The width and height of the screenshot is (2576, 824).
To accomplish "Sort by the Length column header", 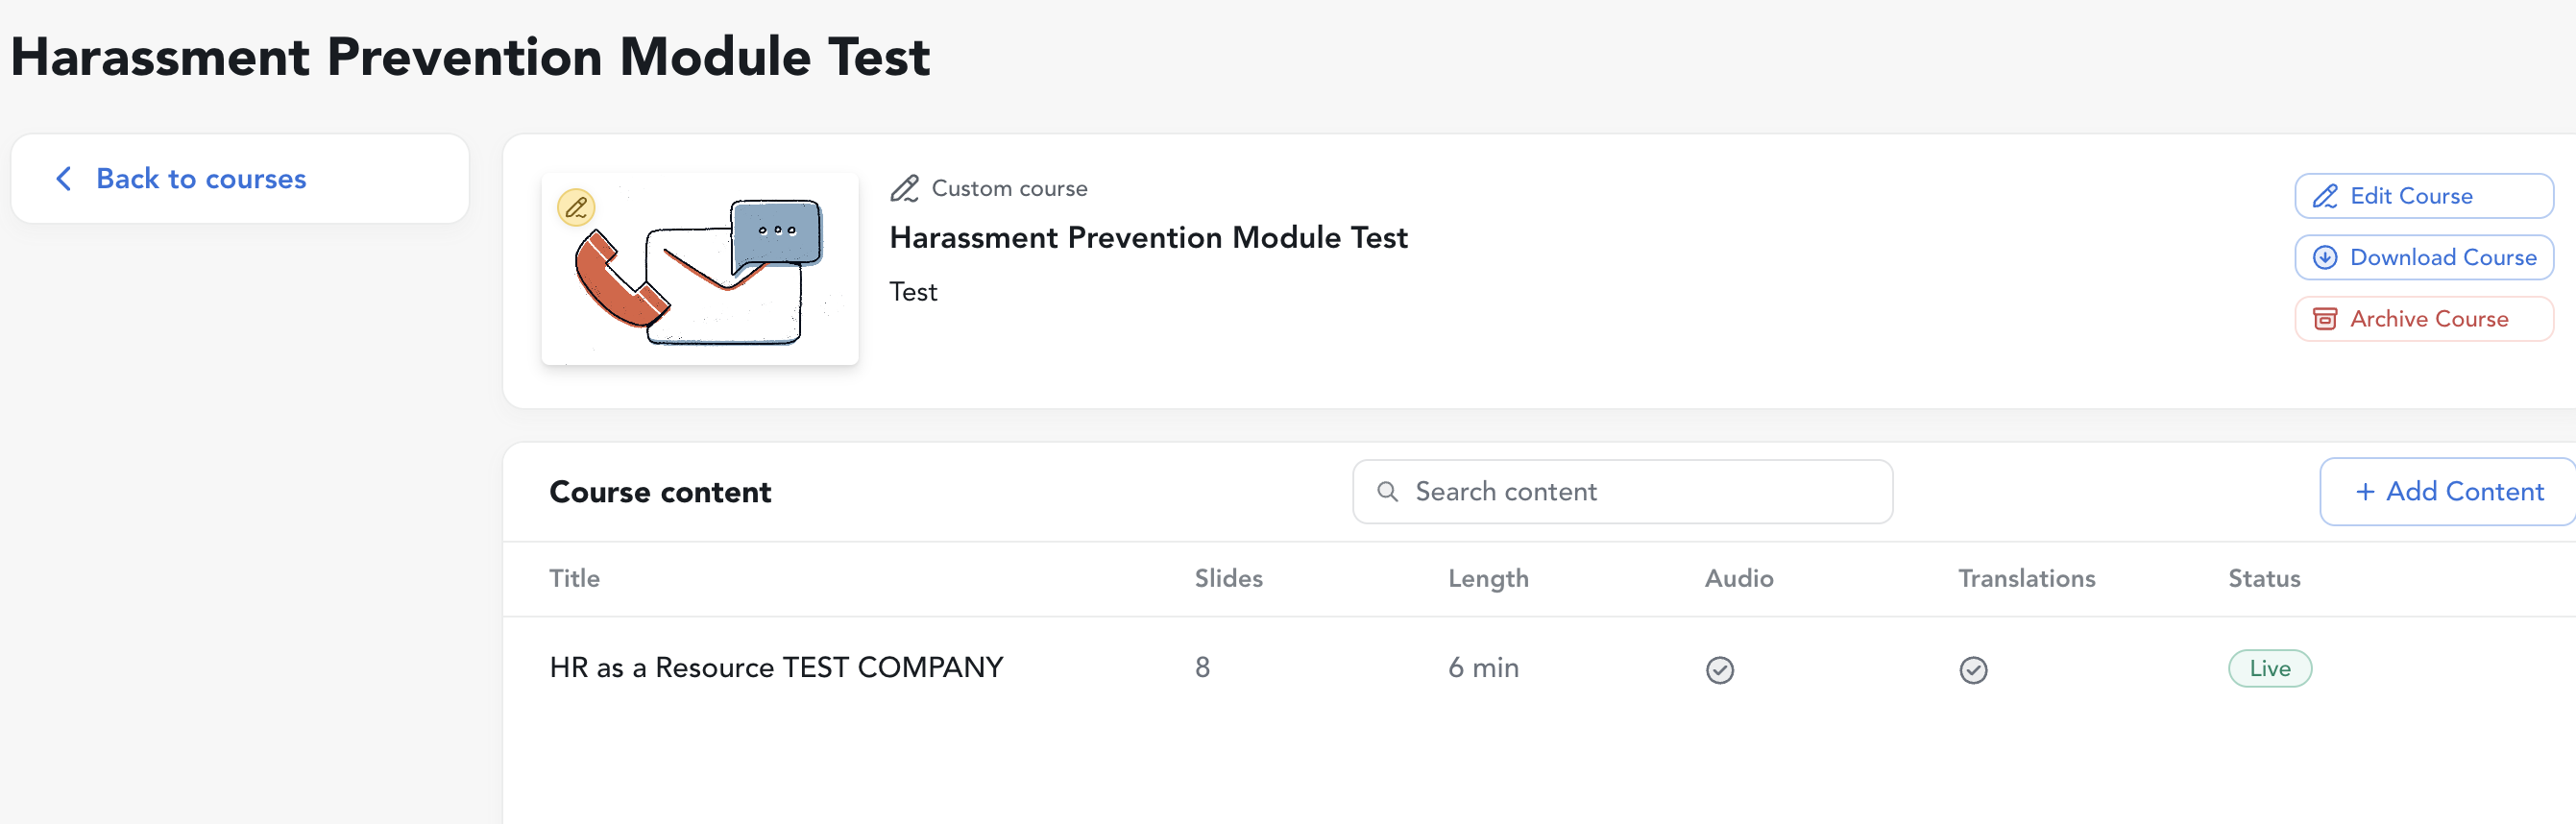I will tap(1487, 579).
